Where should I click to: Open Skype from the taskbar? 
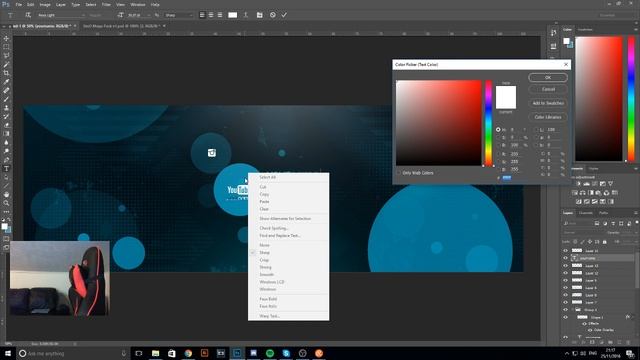pos(286,353)
